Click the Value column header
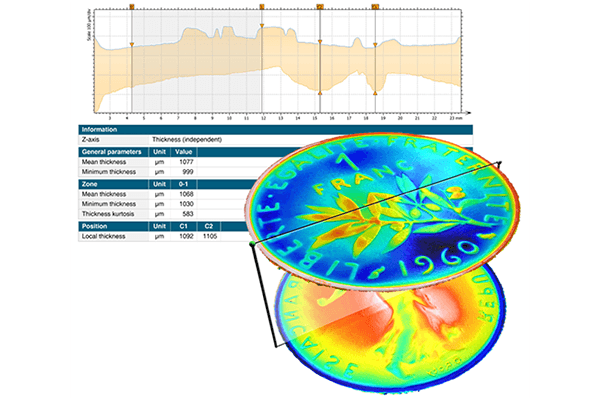600x400 pixels. 183,152
